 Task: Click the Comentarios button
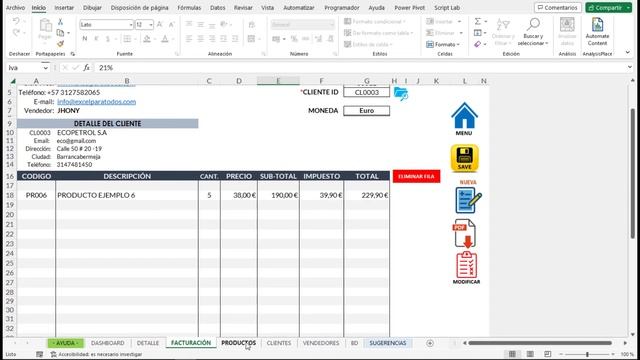pyautogui.click(x=558, y=8)
